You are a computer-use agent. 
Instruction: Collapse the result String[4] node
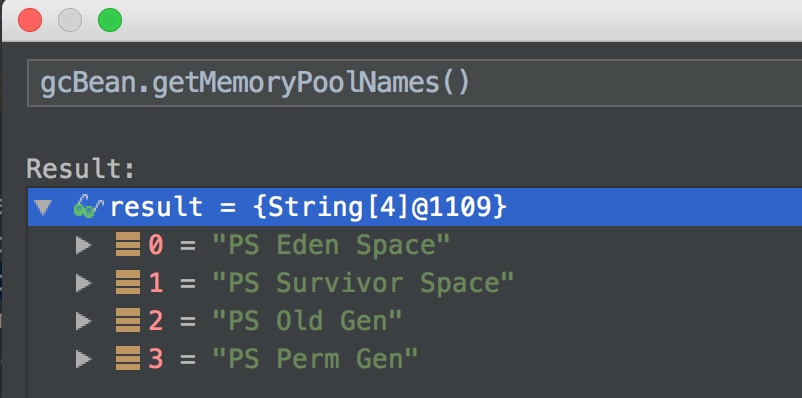pyautogui.click(x=43, y=208)
